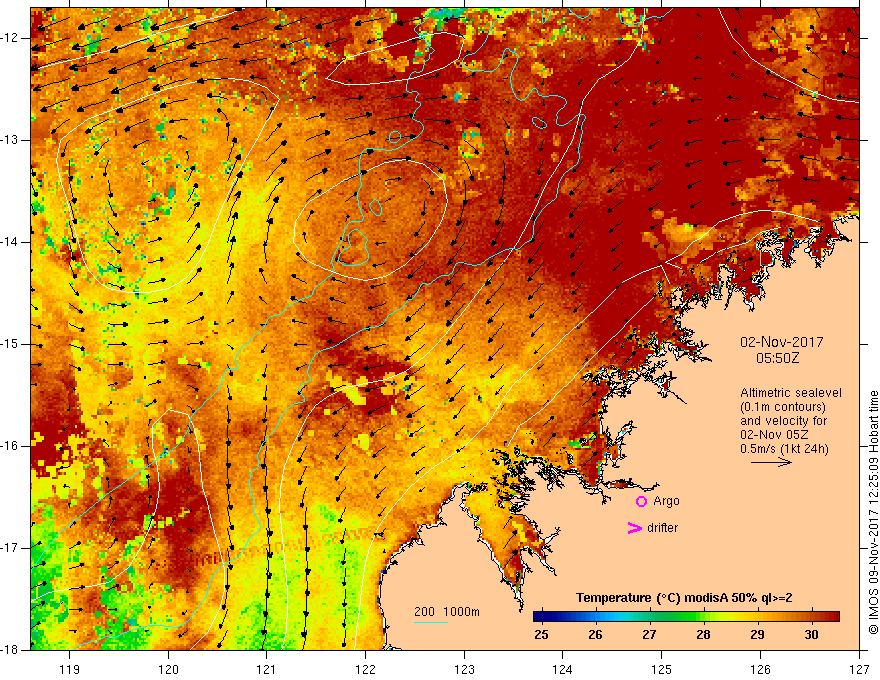Click the latitude axis label -13
Image resolution: width=880 pixels, height=680 pixels.
point(10,140)
